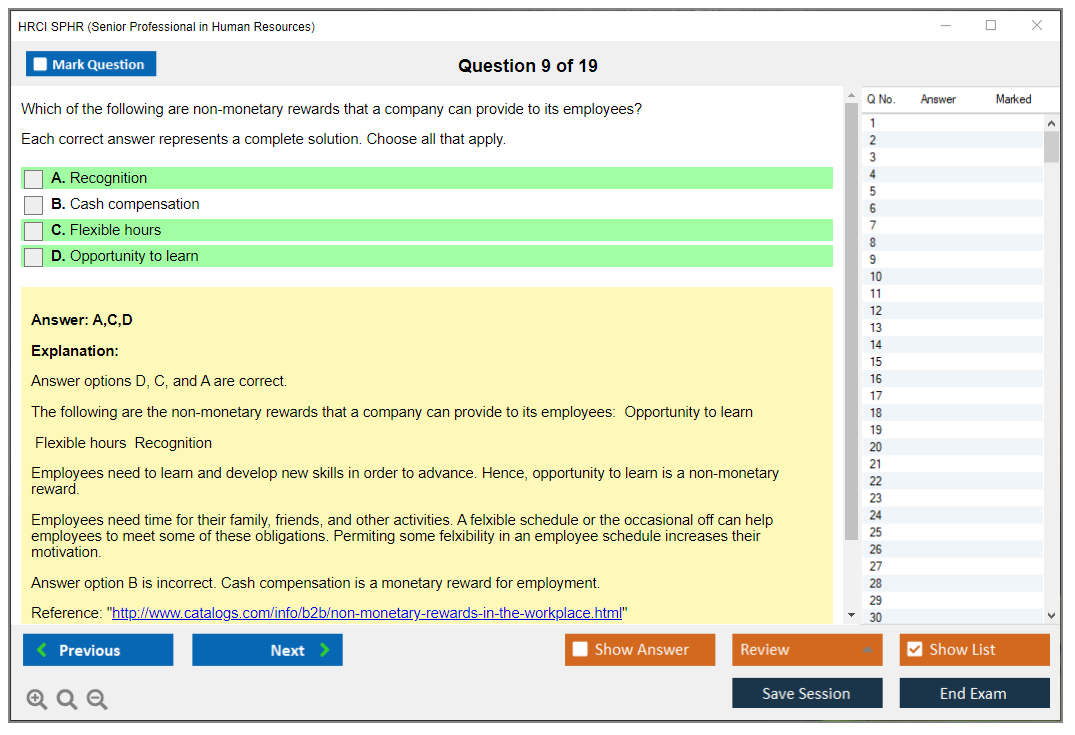Click the green left arrow on Previous
Image resolution: width=1075 pixels, height=735 pixels.
coord(42,650)
